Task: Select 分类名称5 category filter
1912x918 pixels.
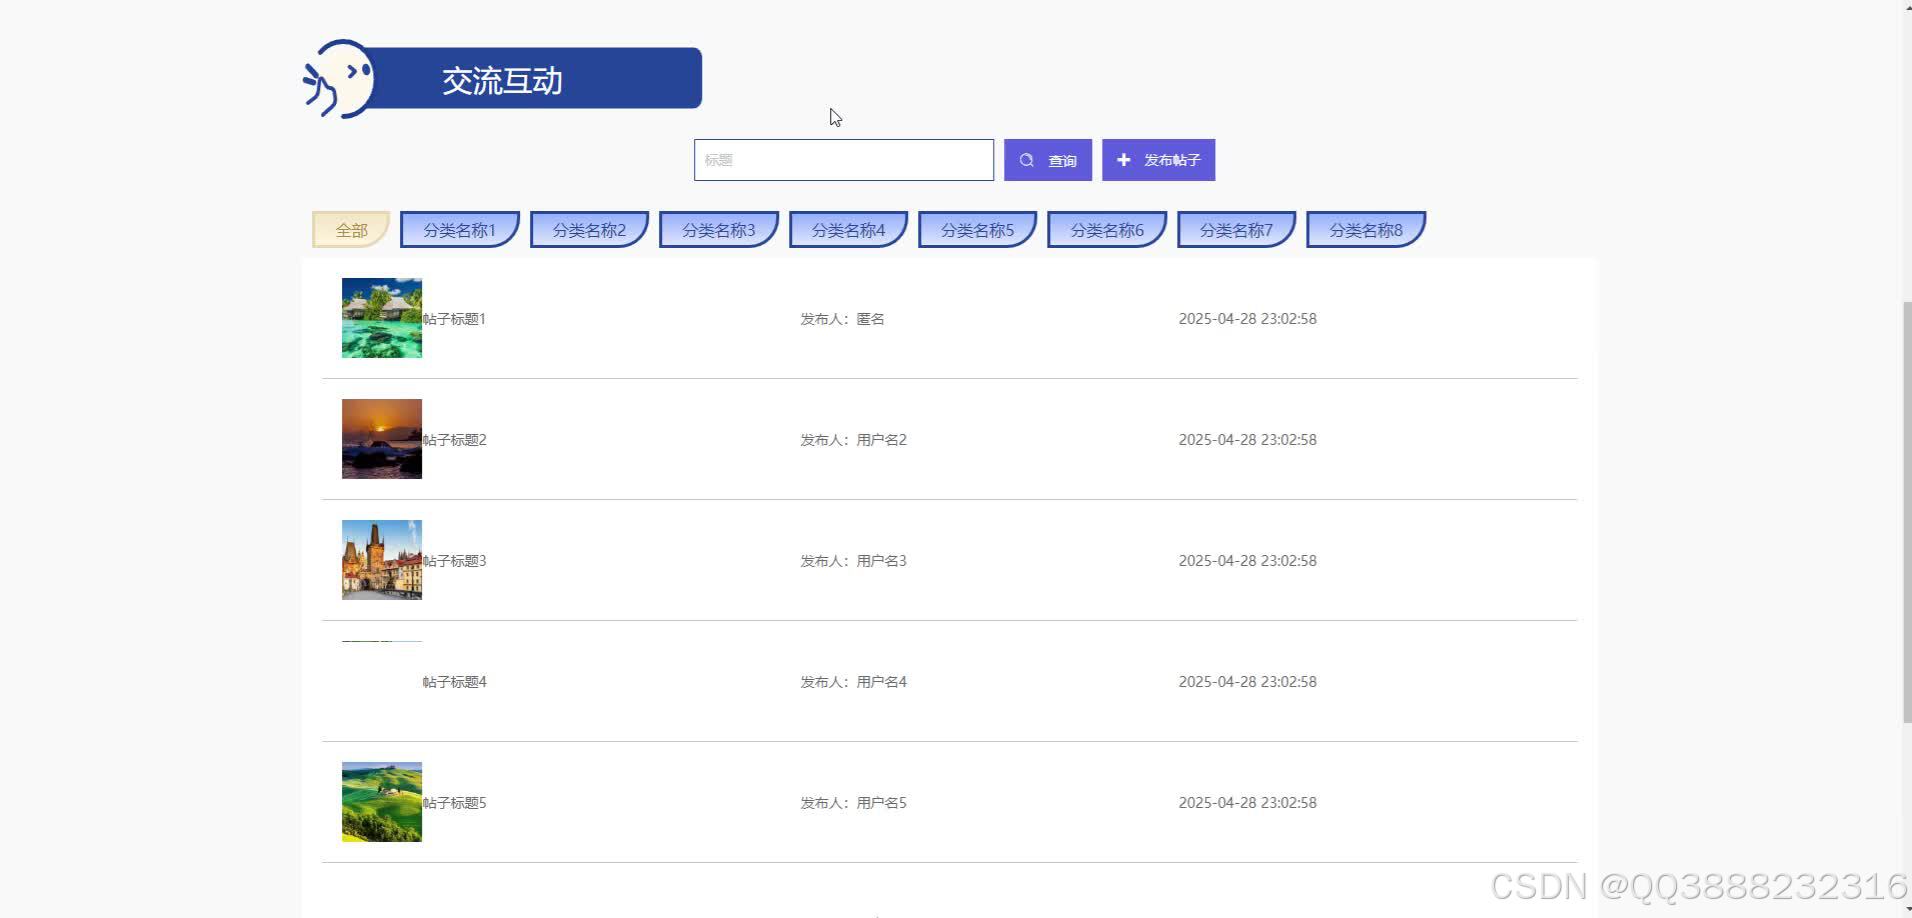Action: [977, 230]
